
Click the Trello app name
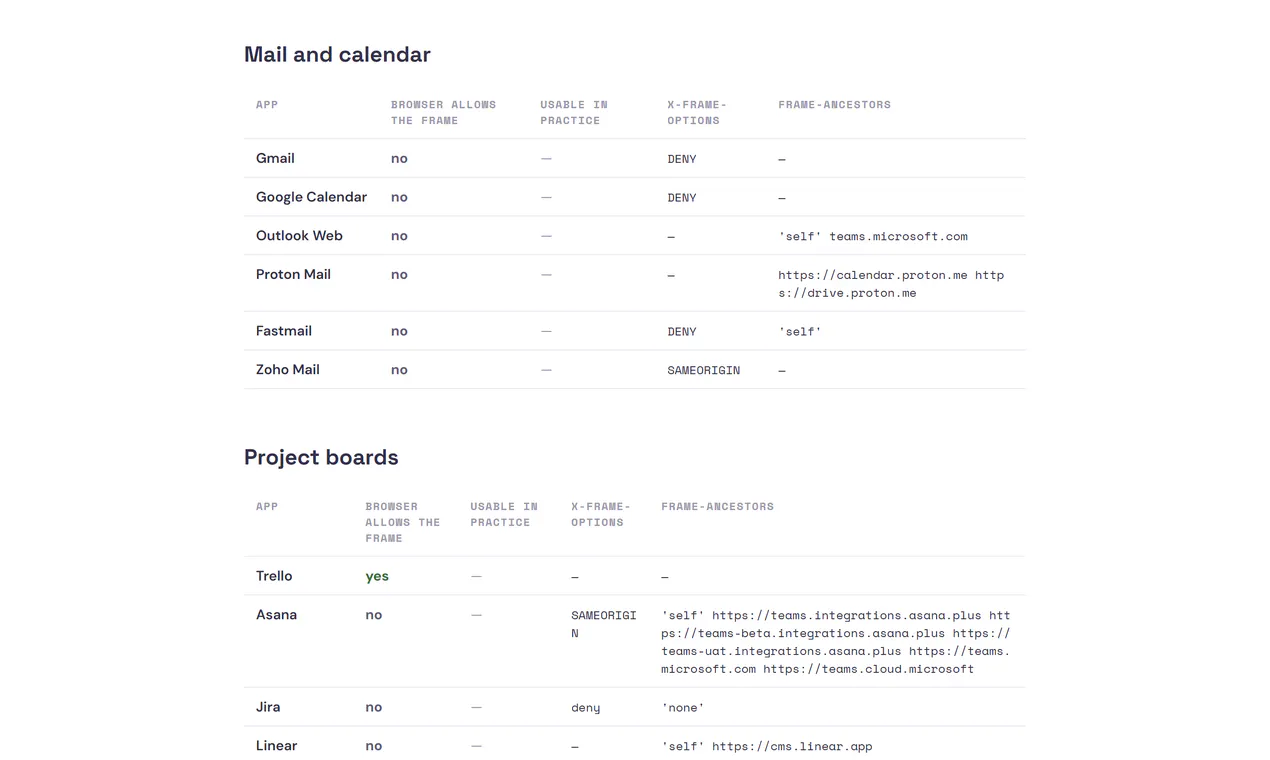[274, 576]
